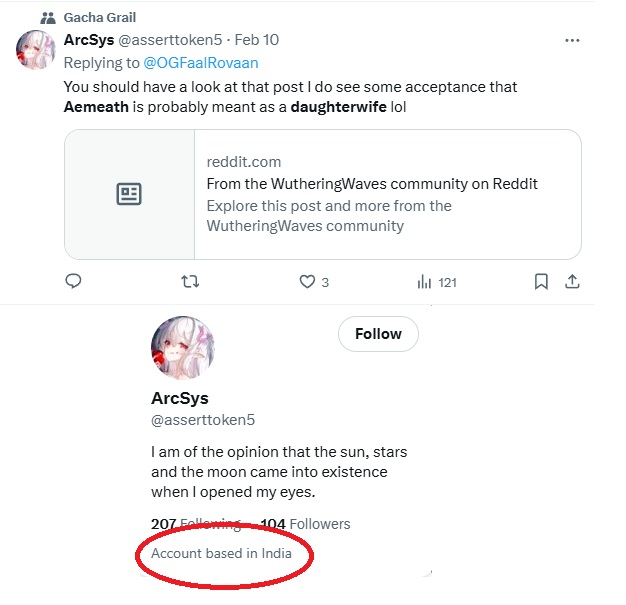Open the tweet view analytics icon
626x605 pixels.
(x=424, y=282)
